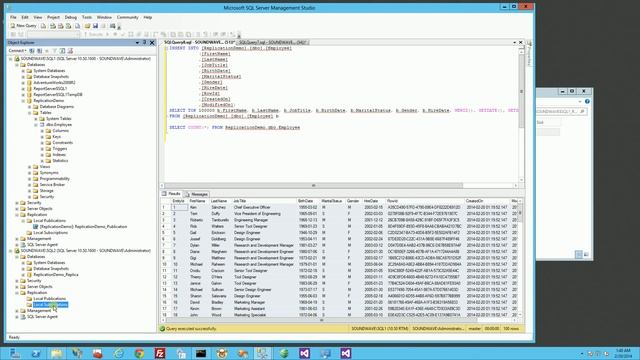Screen dimensions: 640x360
Task: Close the Object Explorer panel
Action: pyautogui.click(x=152, y=42)
